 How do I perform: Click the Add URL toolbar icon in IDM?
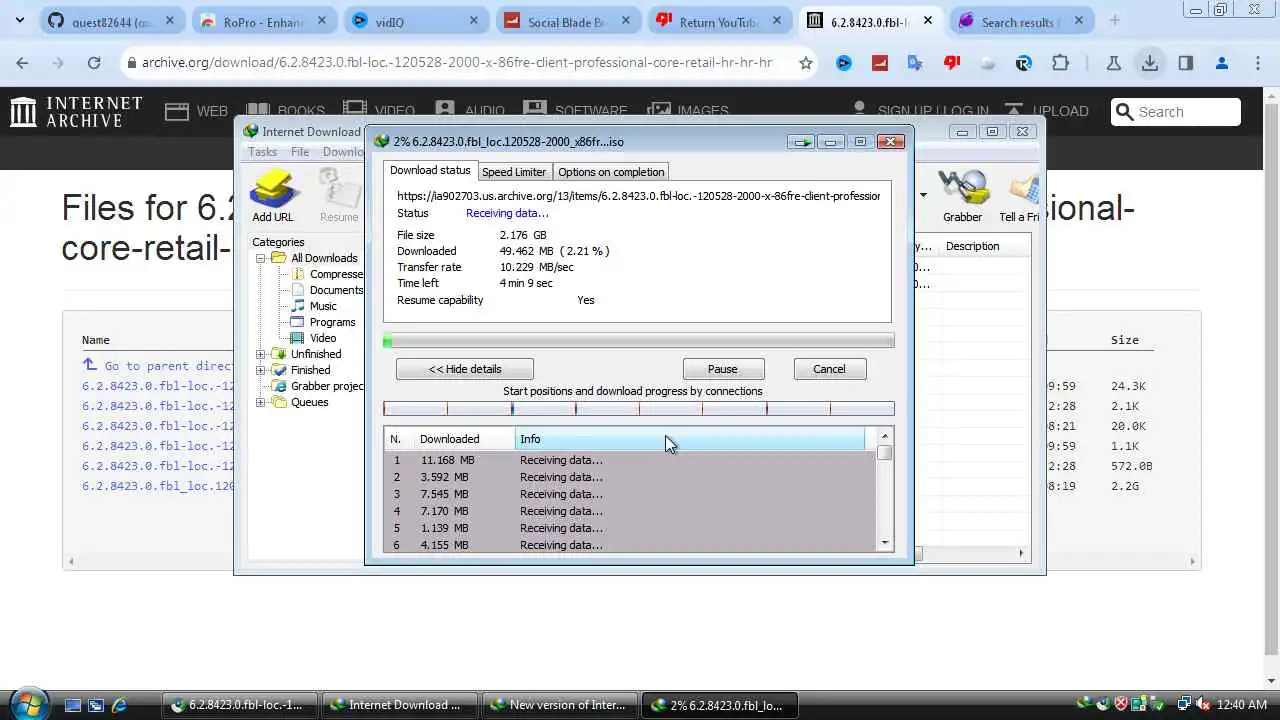(x=273, y=196)
